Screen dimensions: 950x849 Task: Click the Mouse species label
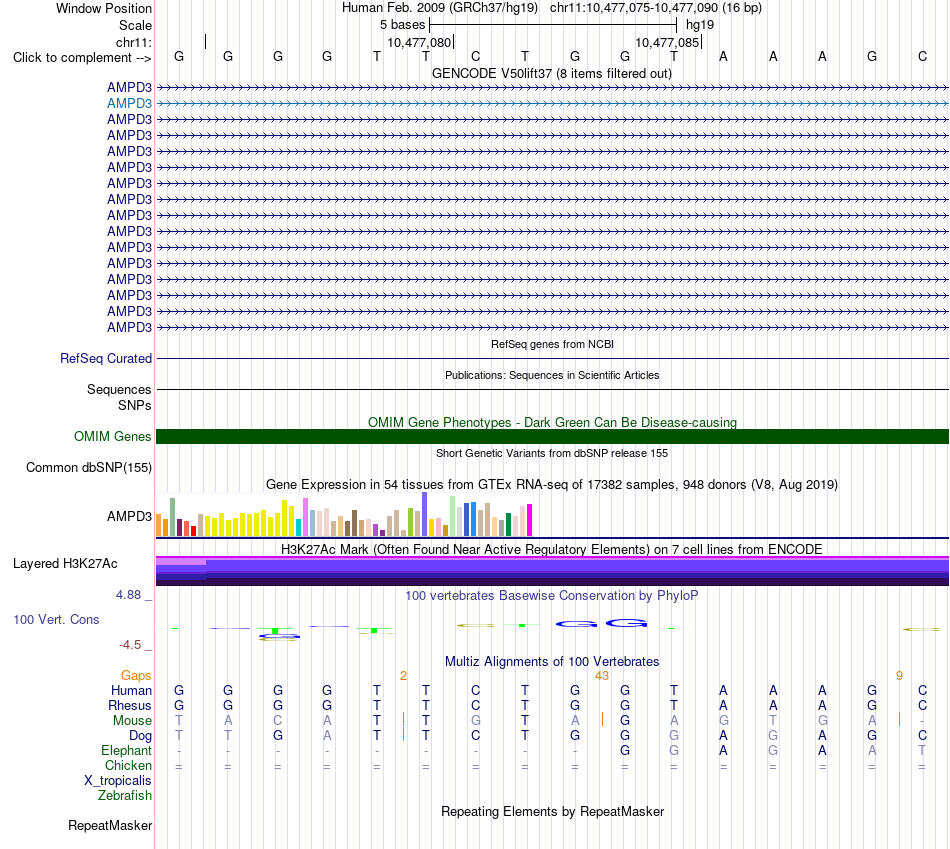[132, 721]
